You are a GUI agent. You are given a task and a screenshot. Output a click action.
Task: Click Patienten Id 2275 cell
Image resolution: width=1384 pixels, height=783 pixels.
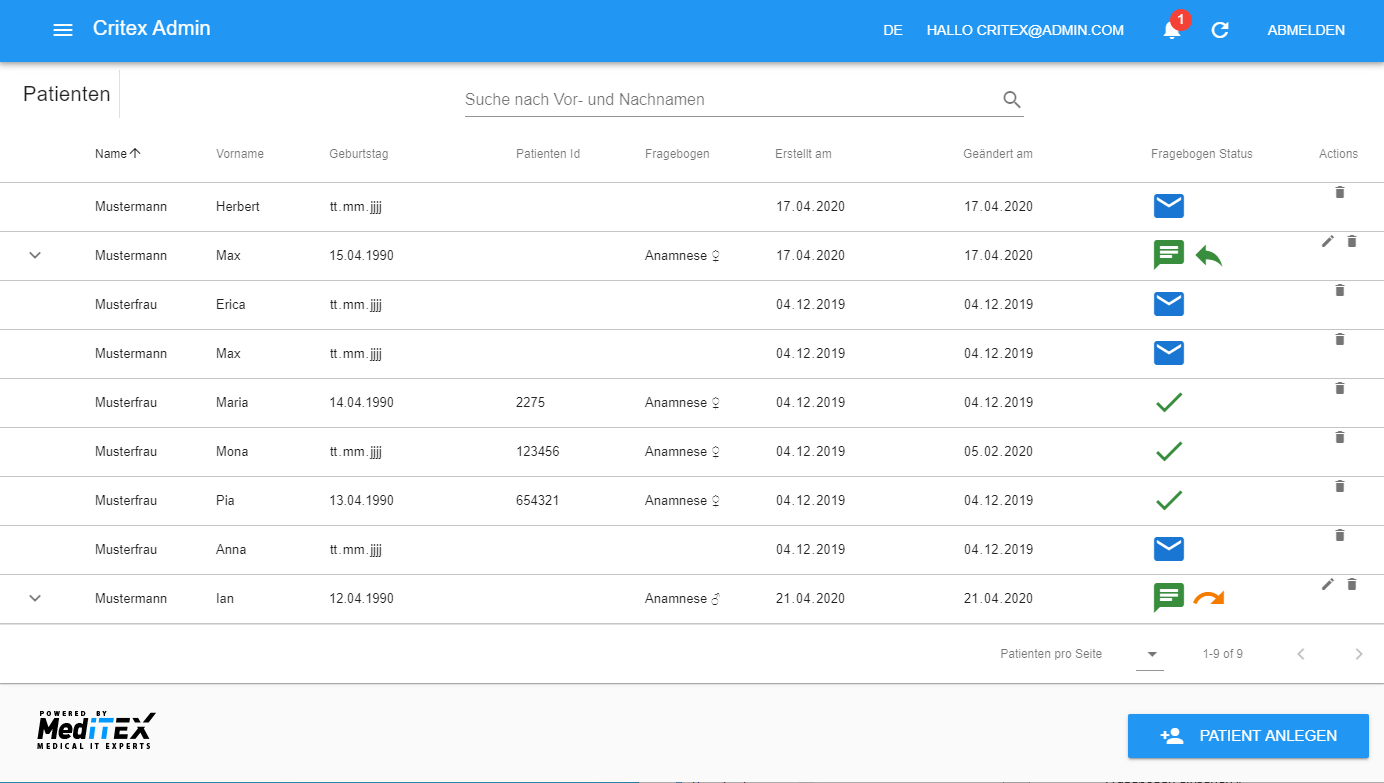[x=530, y=402]
